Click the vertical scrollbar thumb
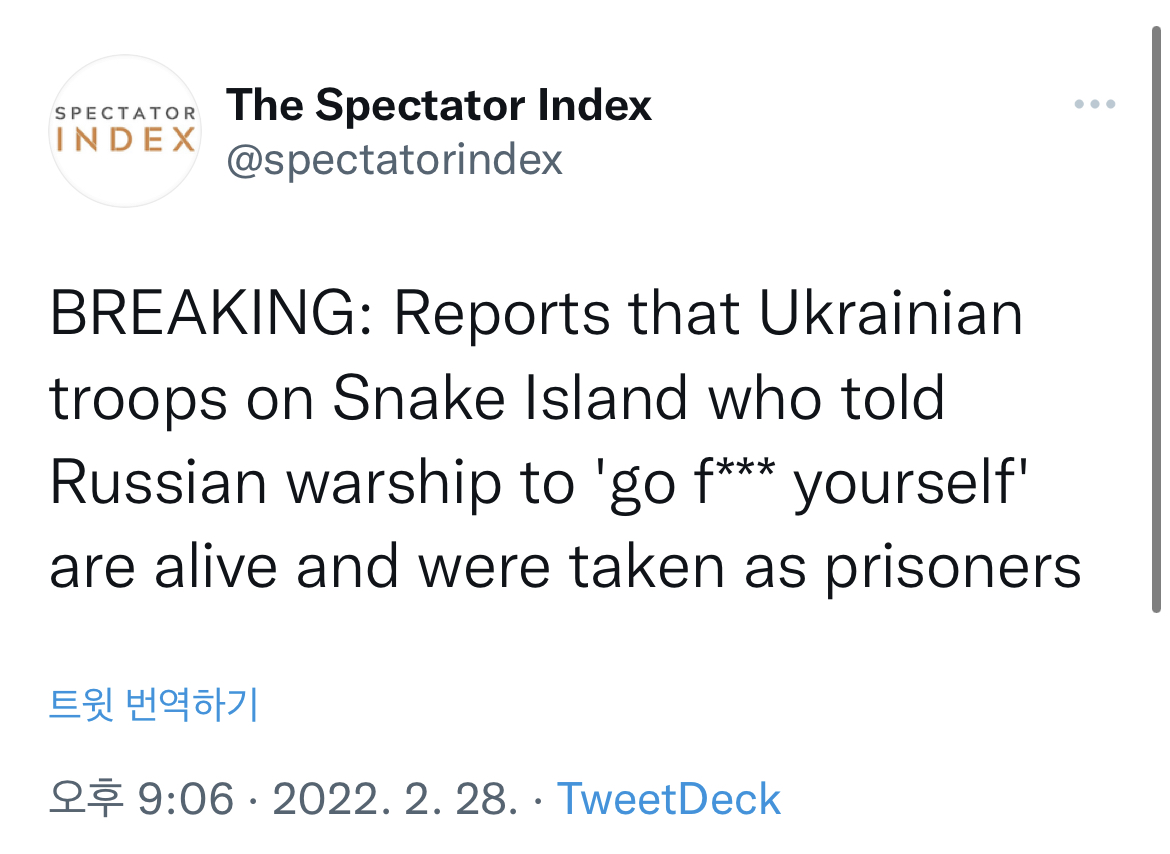Viewport: 1170px width, 854px height. (x=1155, y=320)
